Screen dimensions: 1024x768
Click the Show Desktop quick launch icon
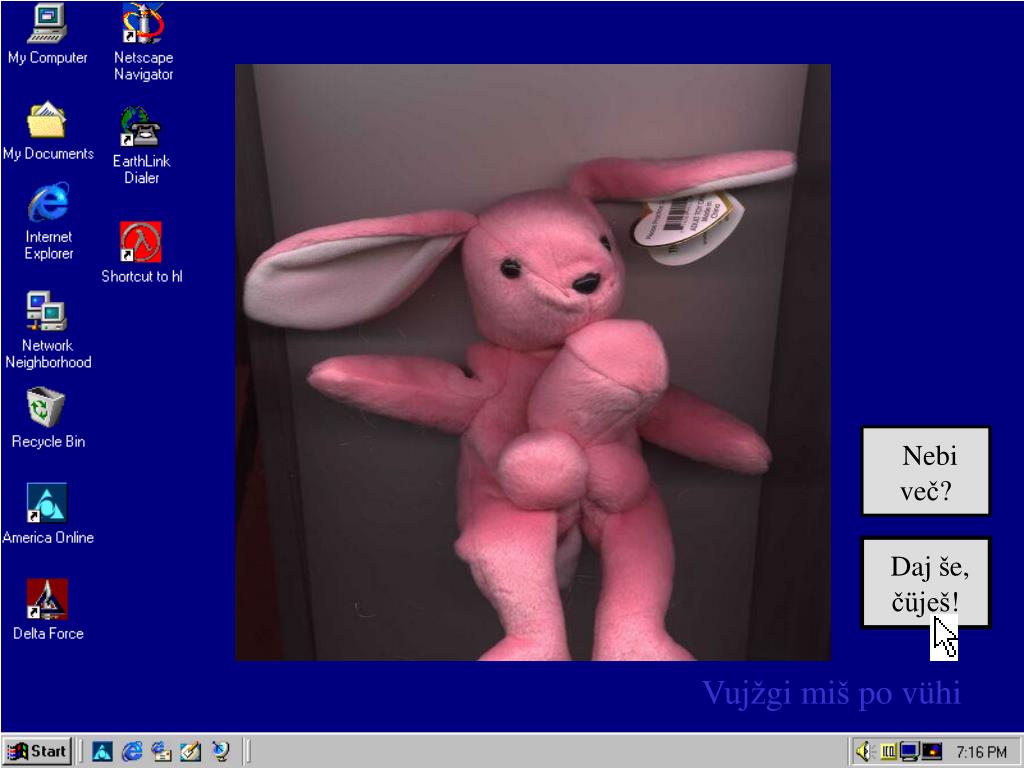[191, 752]
